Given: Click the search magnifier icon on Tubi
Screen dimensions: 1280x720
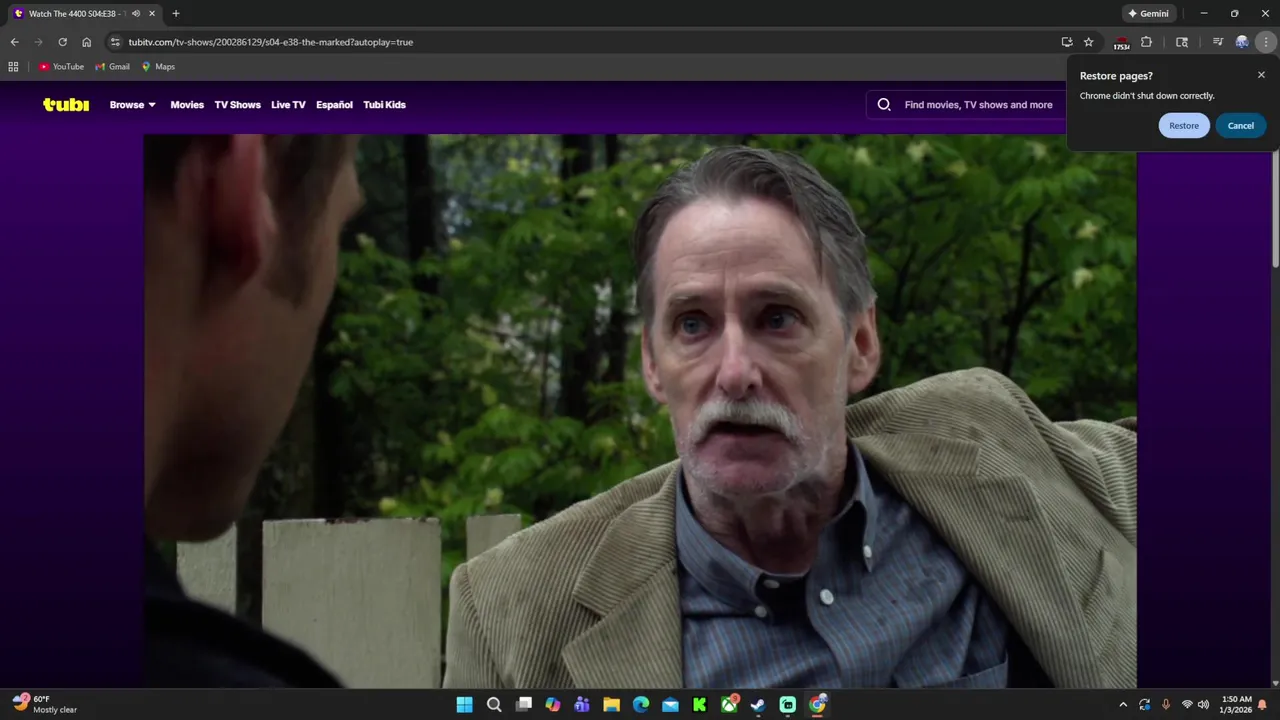Looking at the screenshot, I should (884, 104).
